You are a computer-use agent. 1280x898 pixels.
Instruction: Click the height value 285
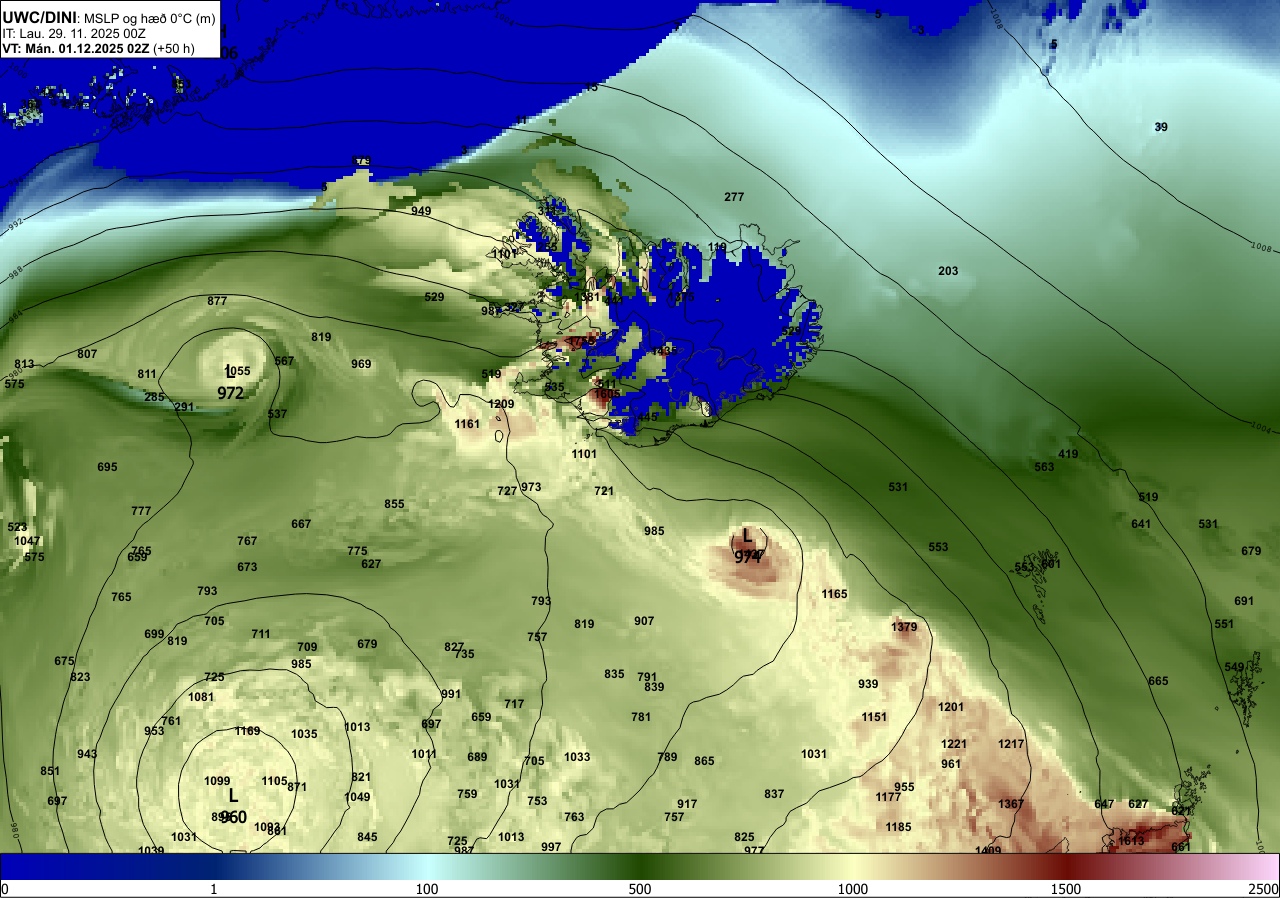click(x=154, y=397)
